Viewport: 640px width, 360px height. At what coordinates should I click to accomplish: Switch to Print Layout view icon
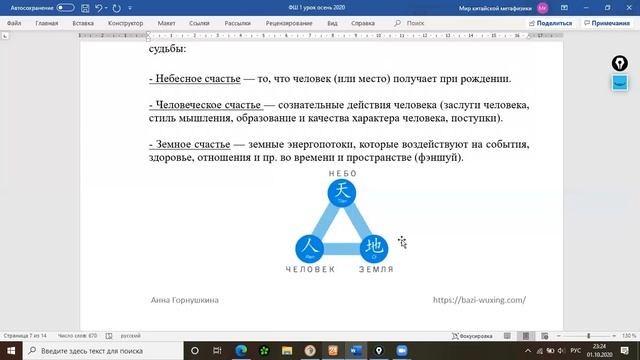coord(526,336)
